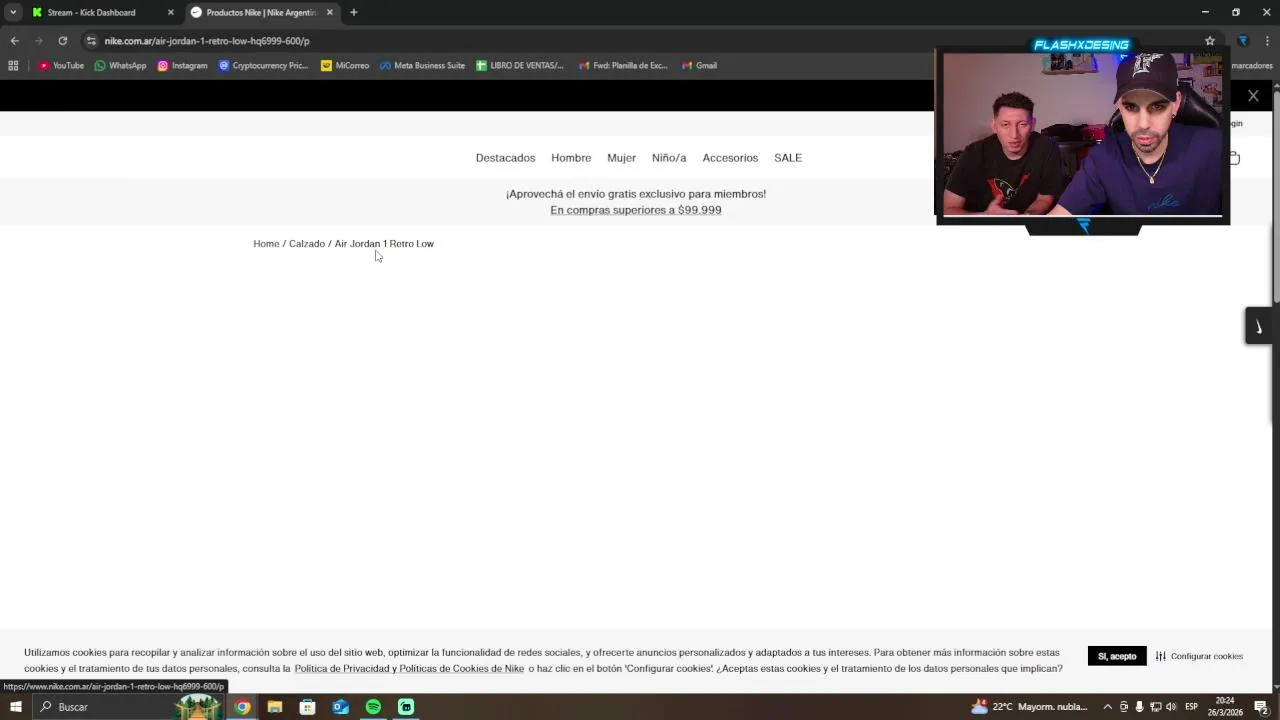Click 'En compras superiores a $99.999' link
The width and height of the screenshot is (1280, 720).
tap(636, 210)
